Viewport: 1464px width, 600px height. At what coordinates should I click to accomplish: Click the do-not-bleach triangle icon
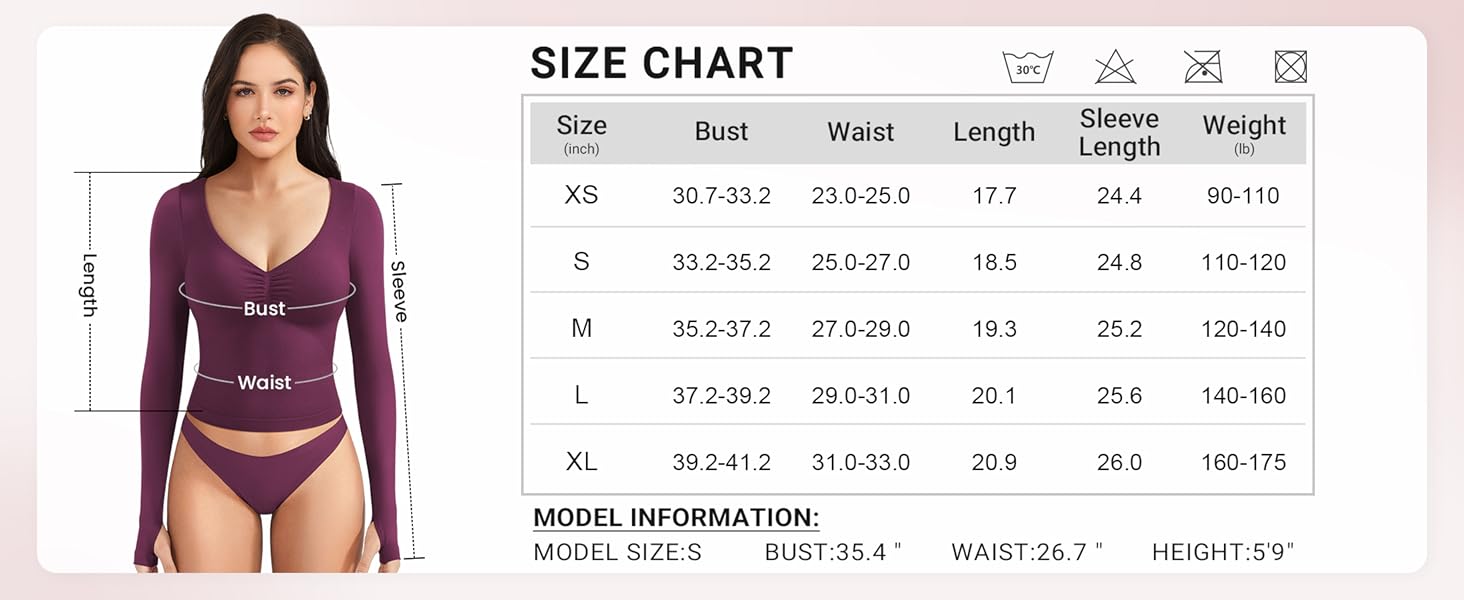click(1115, 67)
